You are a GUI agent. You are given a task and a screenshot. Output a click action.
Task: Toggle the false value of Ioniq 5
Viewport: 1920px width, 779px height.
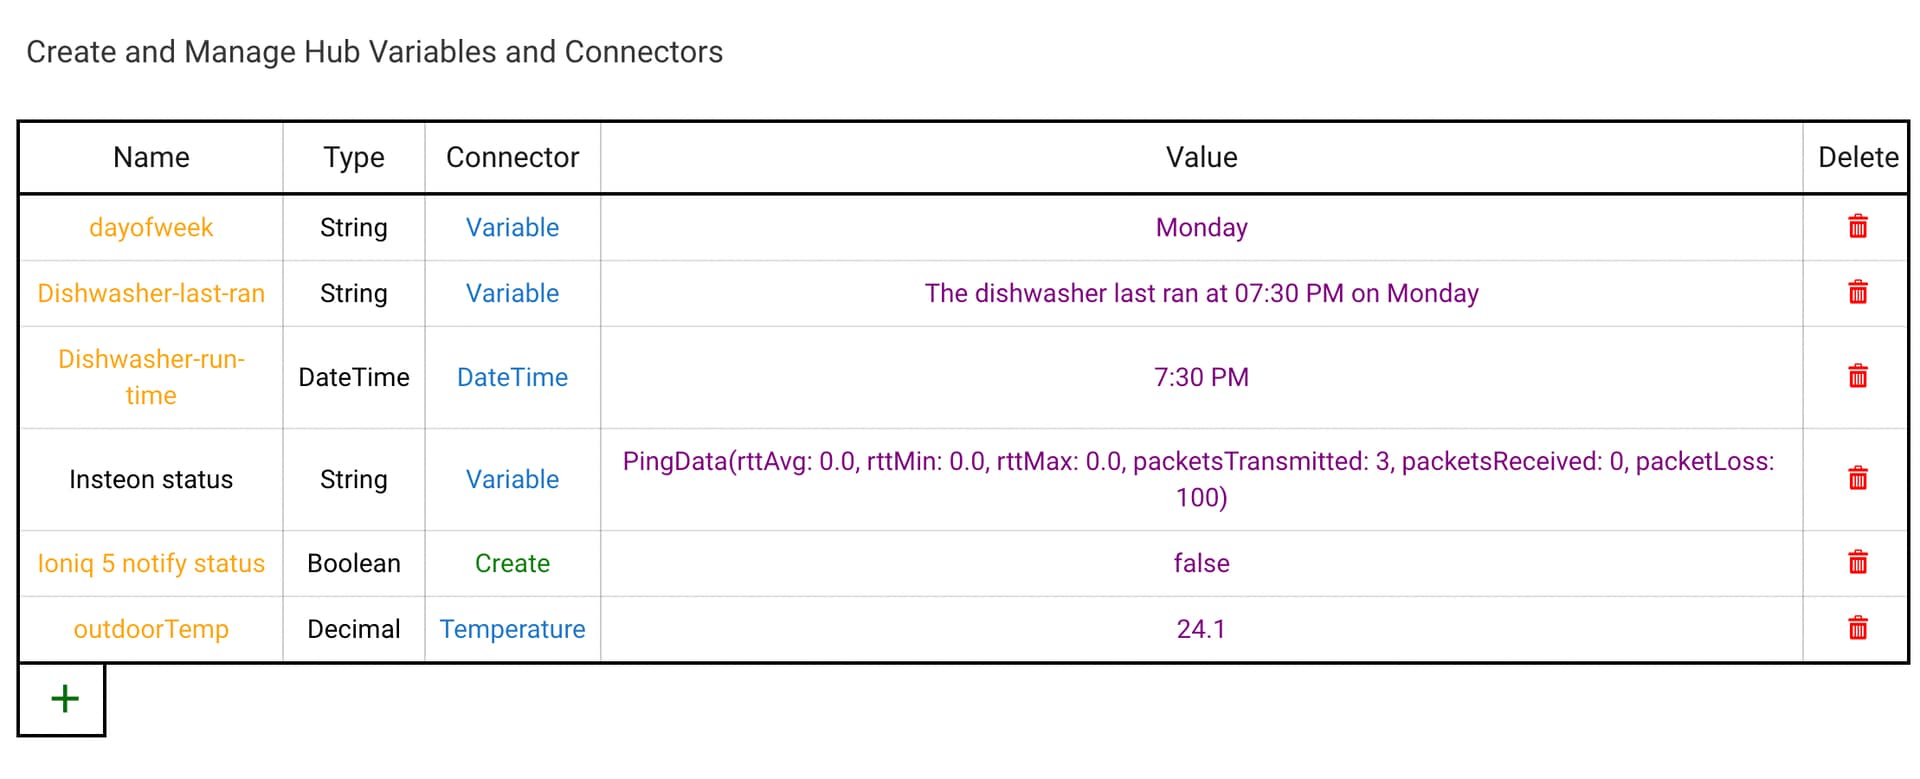[1201, 564]
